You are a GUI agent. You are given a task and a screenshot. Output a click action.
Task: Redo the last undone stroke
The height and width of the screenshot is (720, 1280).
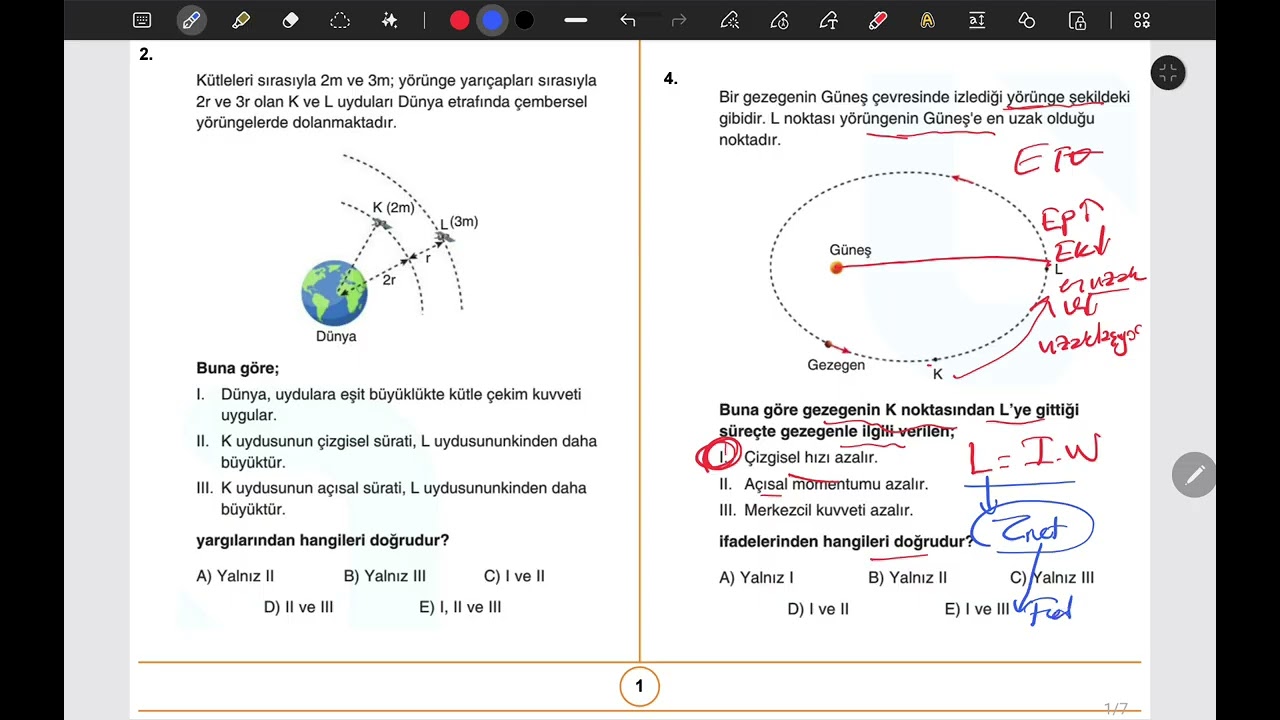click(679, 20)
